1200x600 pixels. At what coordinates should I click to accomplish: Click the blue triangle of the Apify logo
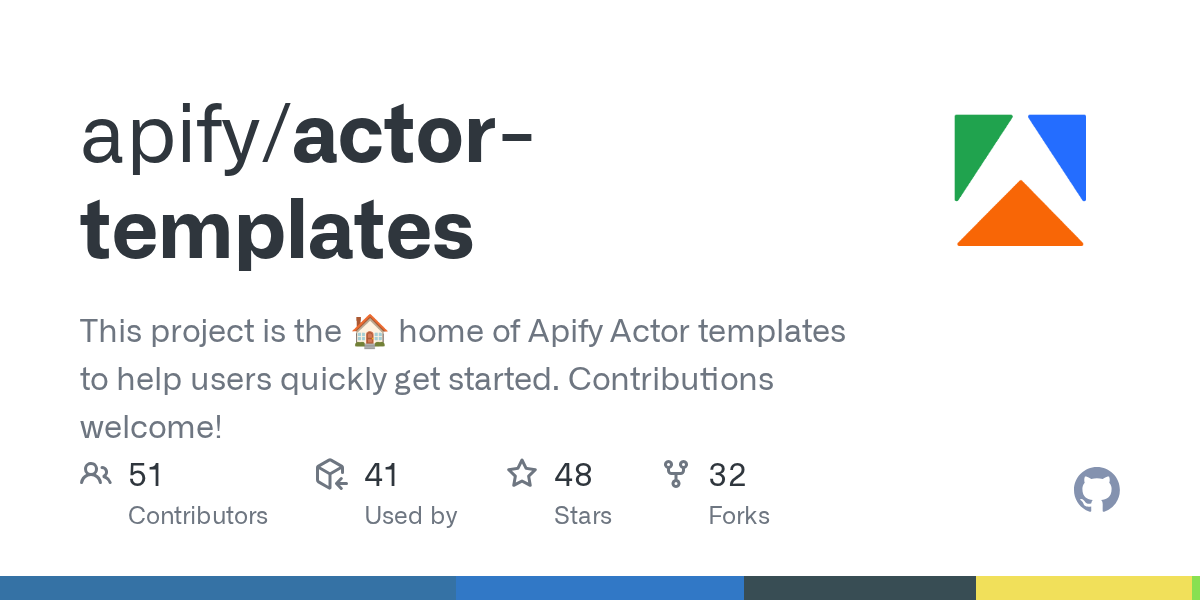[x=1064, y=147]
